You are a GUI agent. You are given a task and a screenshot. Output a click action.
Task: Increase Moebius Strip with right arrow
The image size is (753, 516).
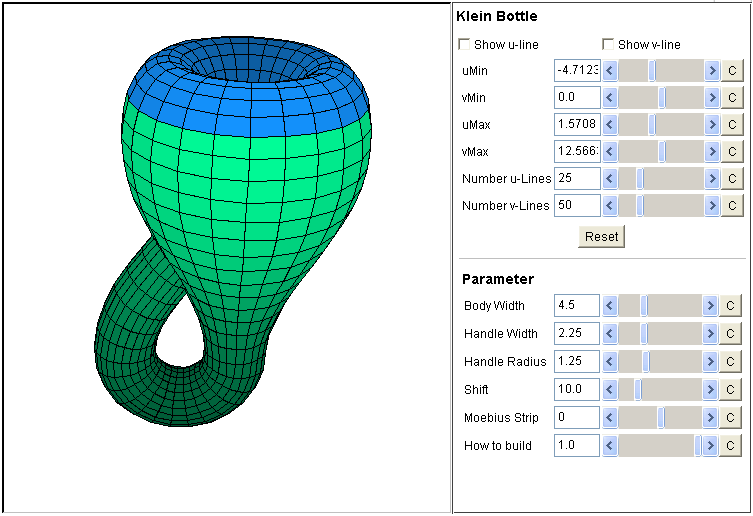click(710, 418)
